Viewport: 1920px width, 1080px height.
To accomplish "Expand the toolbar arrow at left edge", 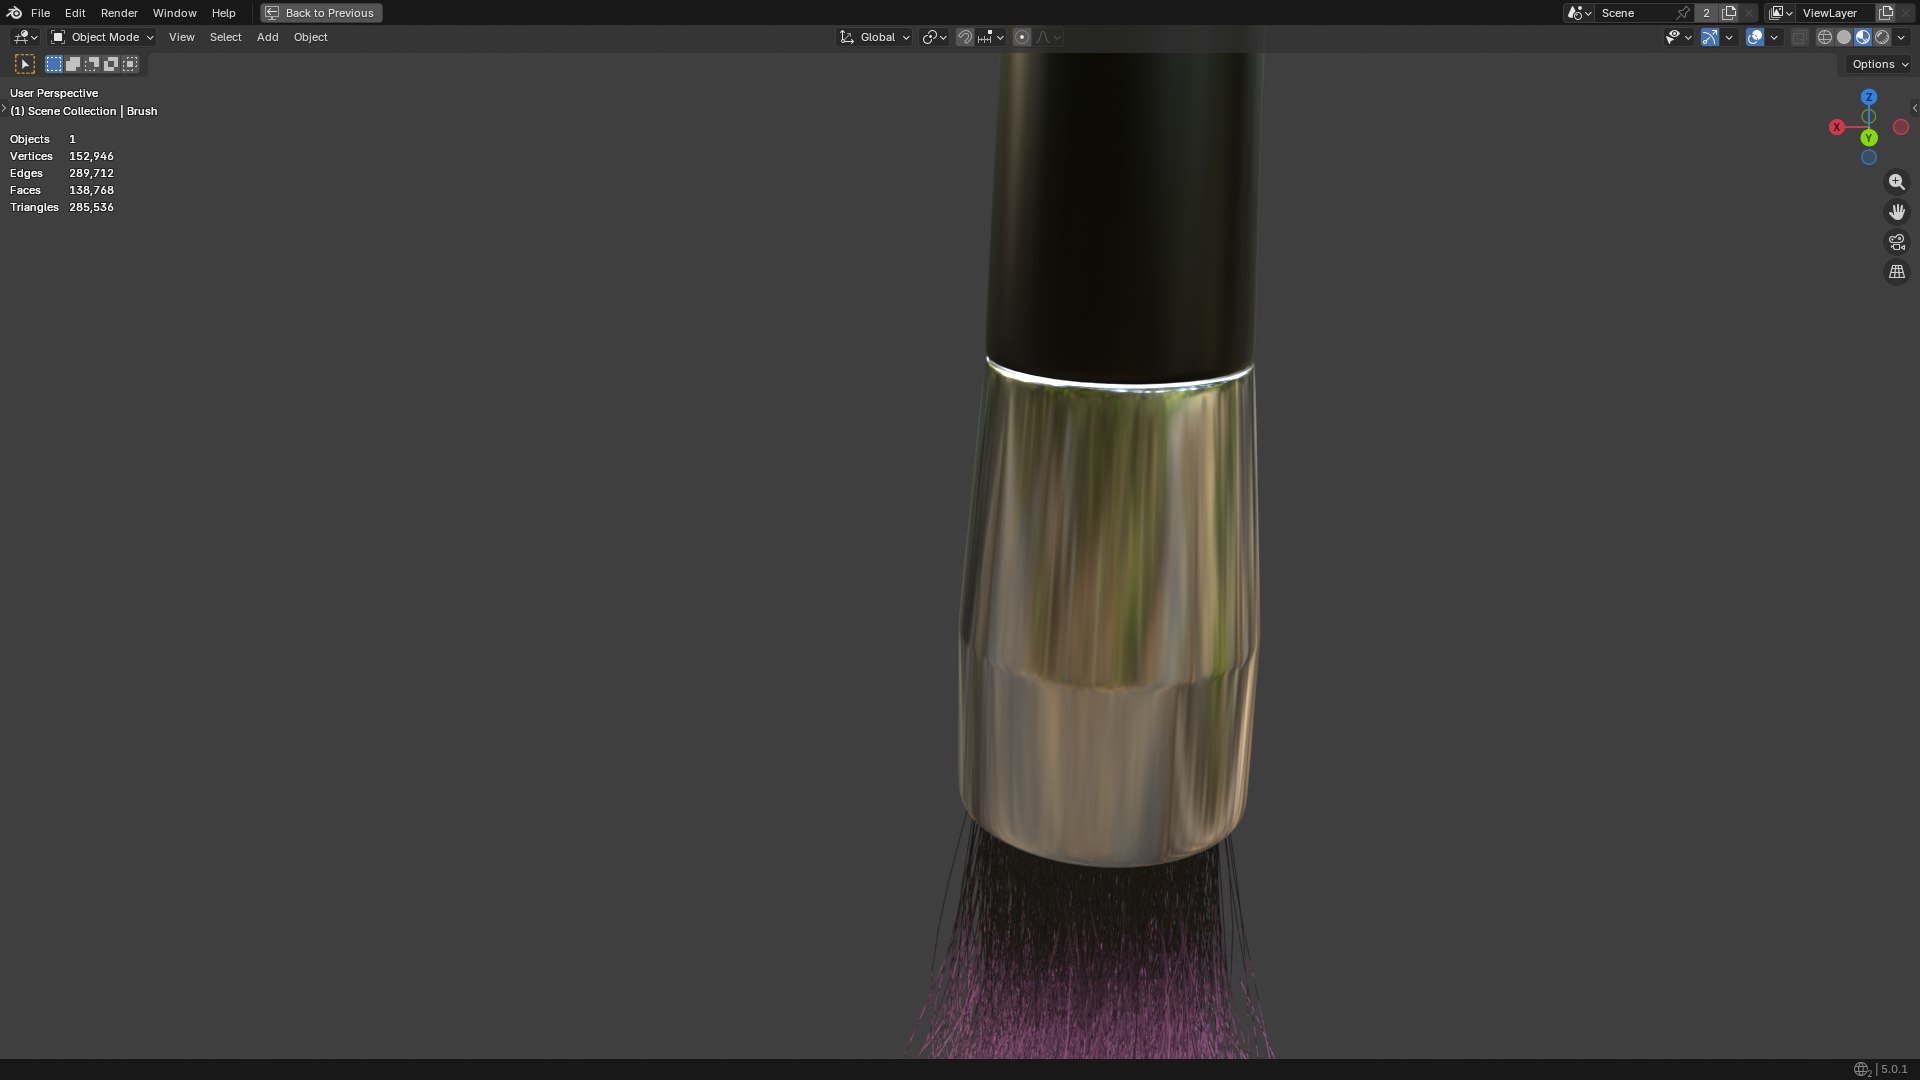I will tap(4, 108).
